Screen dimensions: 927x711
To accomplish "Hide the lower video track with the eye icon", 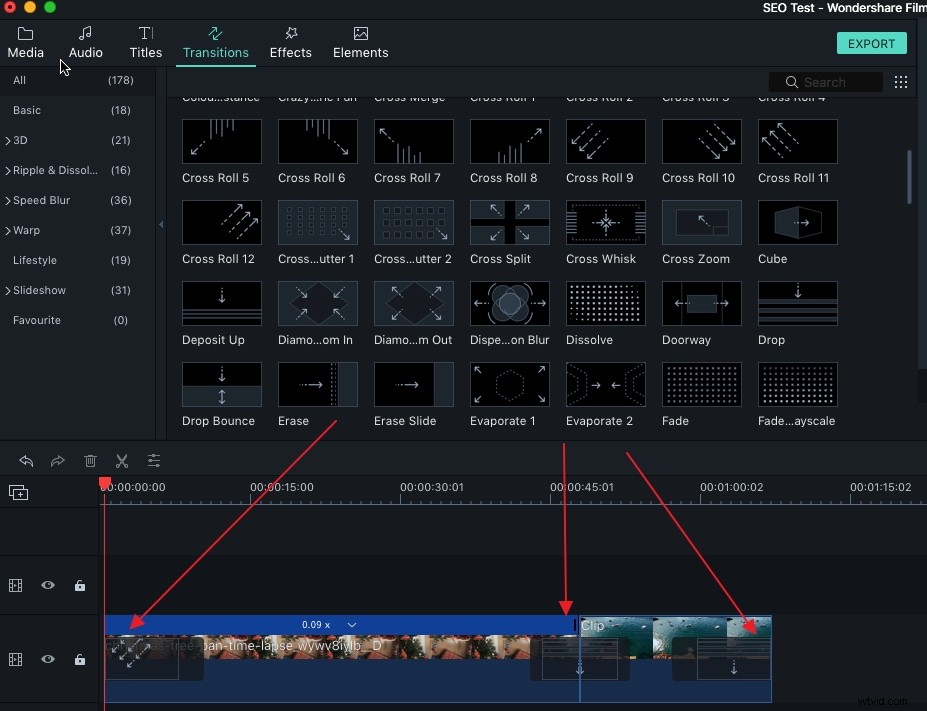I will click(x=47, y=660).
